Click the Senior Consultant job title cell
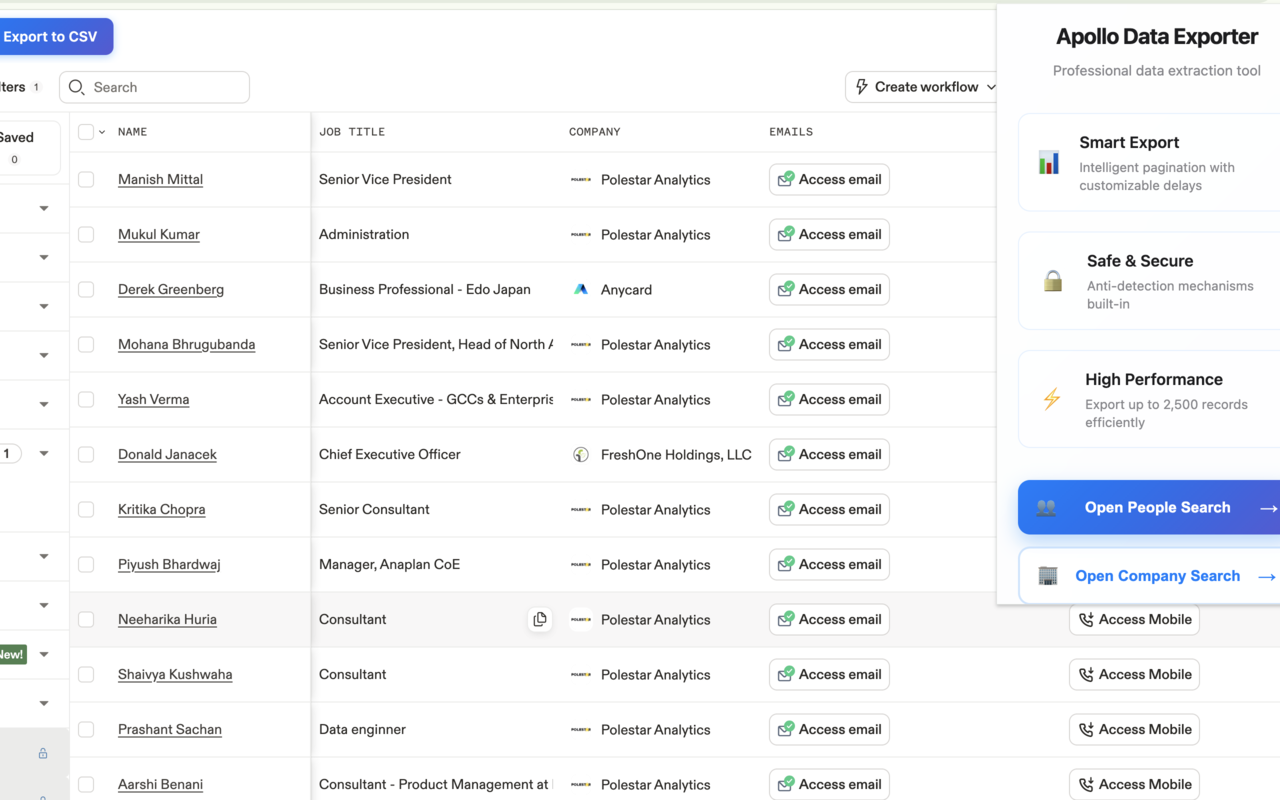This screenshot has width=1280, height=800. coord(374,509)
